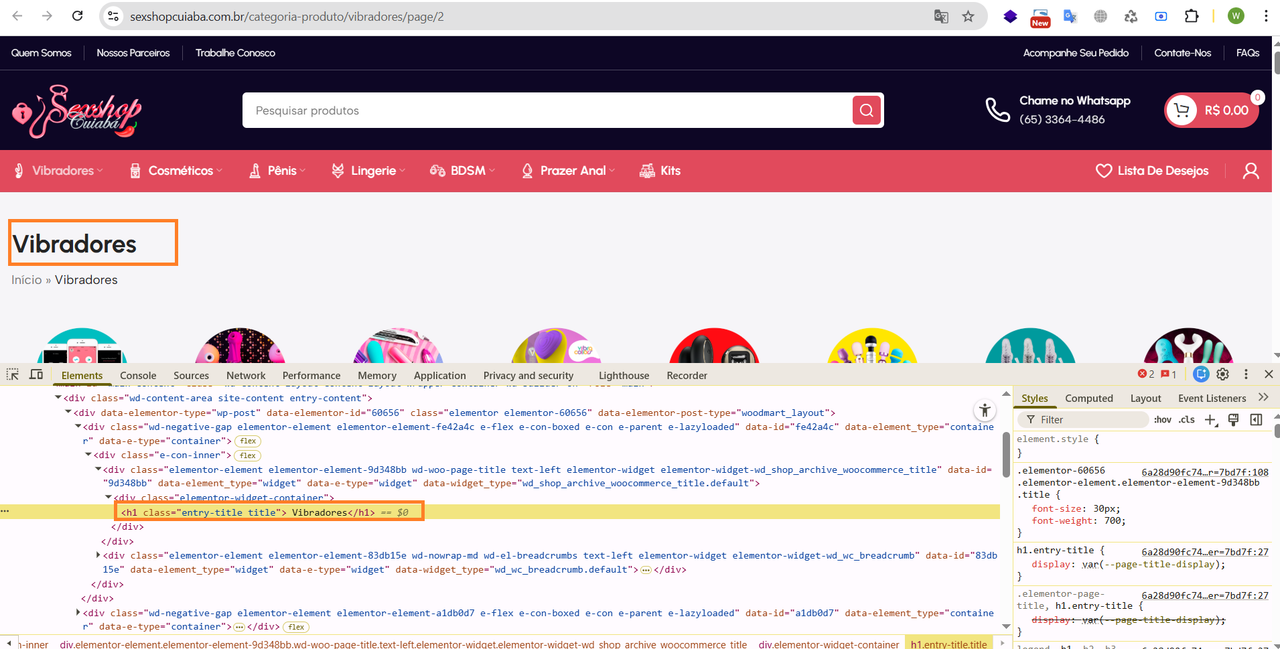Screen dimensions: 1280x649
Task: Click the paintbrush rendering emulations icon
Action: [x=1234, y=420]
